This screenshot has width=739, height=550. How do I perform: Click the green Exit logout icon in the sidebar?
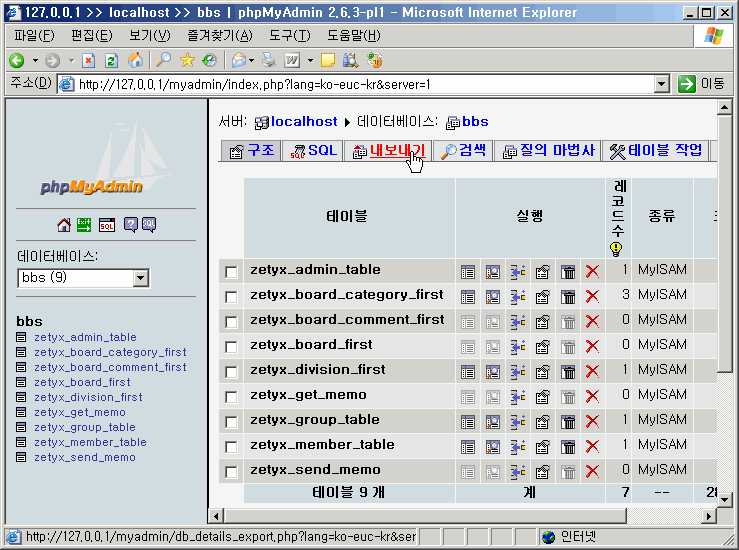(x=84, y=225)
